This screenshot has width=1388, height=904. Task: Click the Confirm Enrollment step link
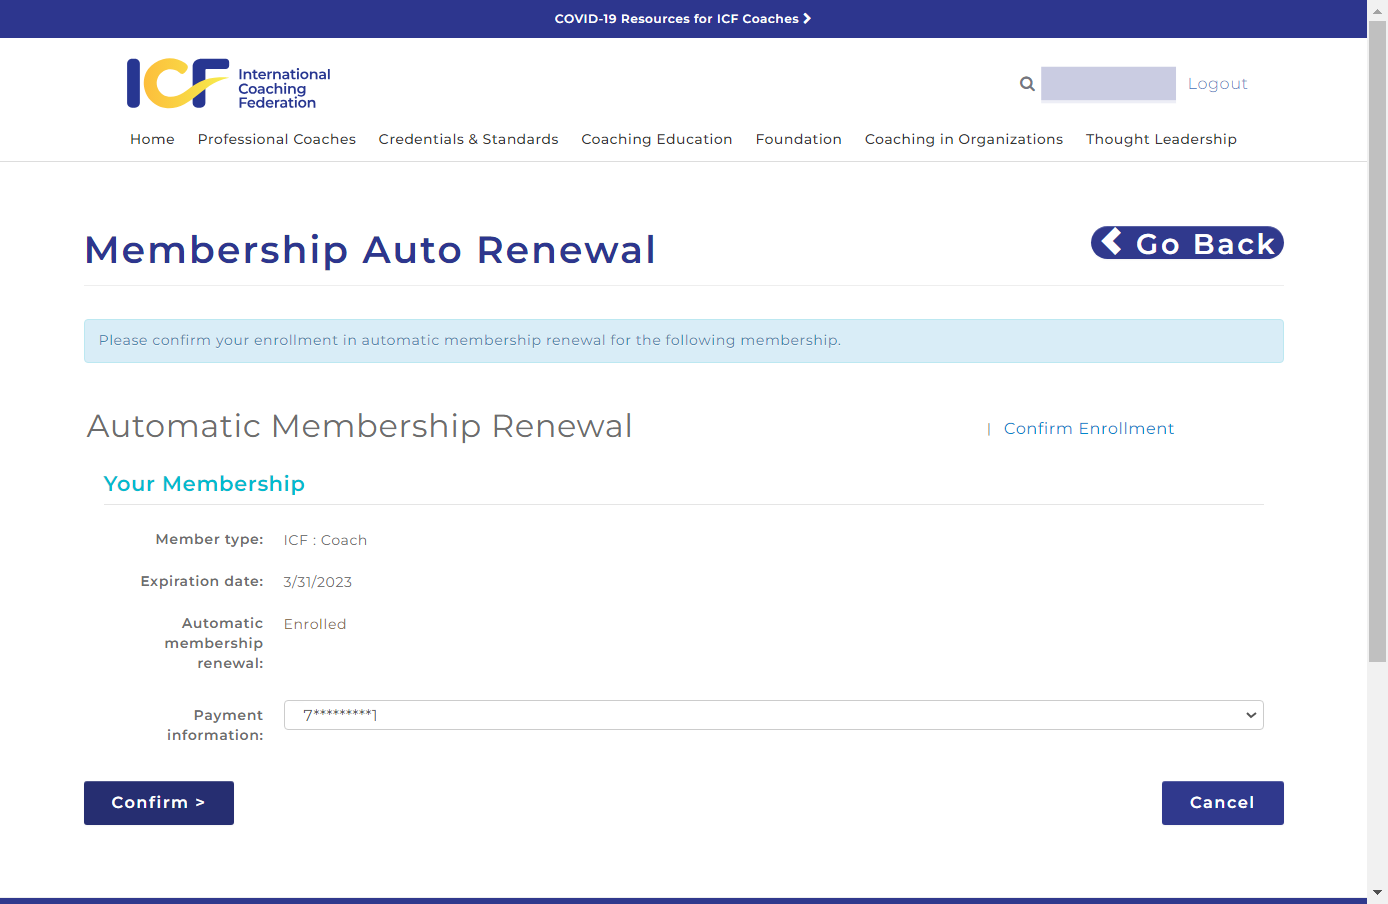[1089, 428]
